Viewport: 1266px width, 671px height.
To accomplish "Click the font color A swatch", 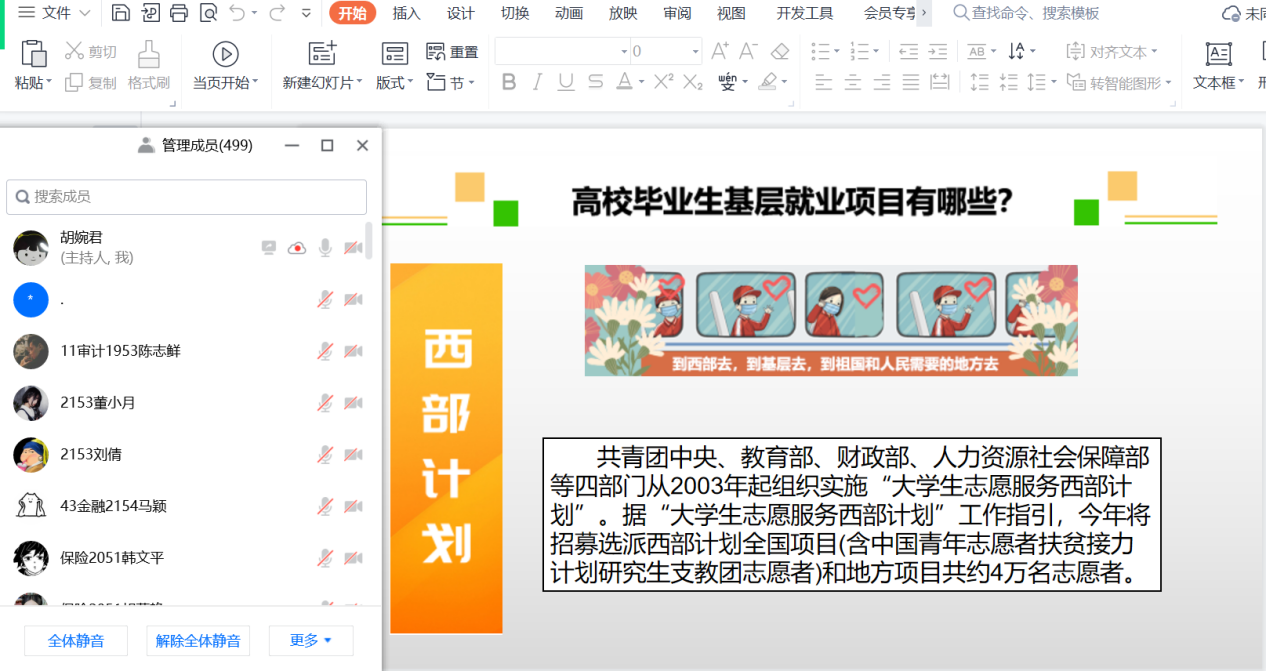I will pyautogui.click(x=624, y=82).
